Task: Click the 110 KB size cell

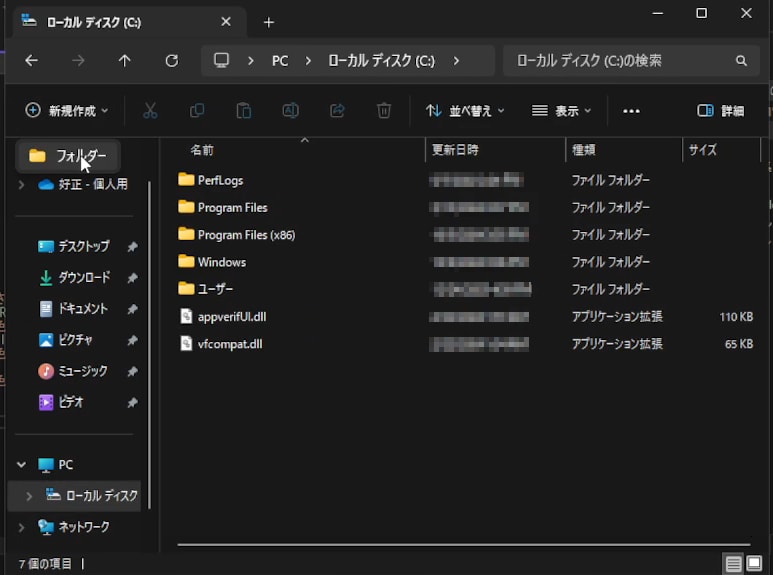Action: [736, 317]
